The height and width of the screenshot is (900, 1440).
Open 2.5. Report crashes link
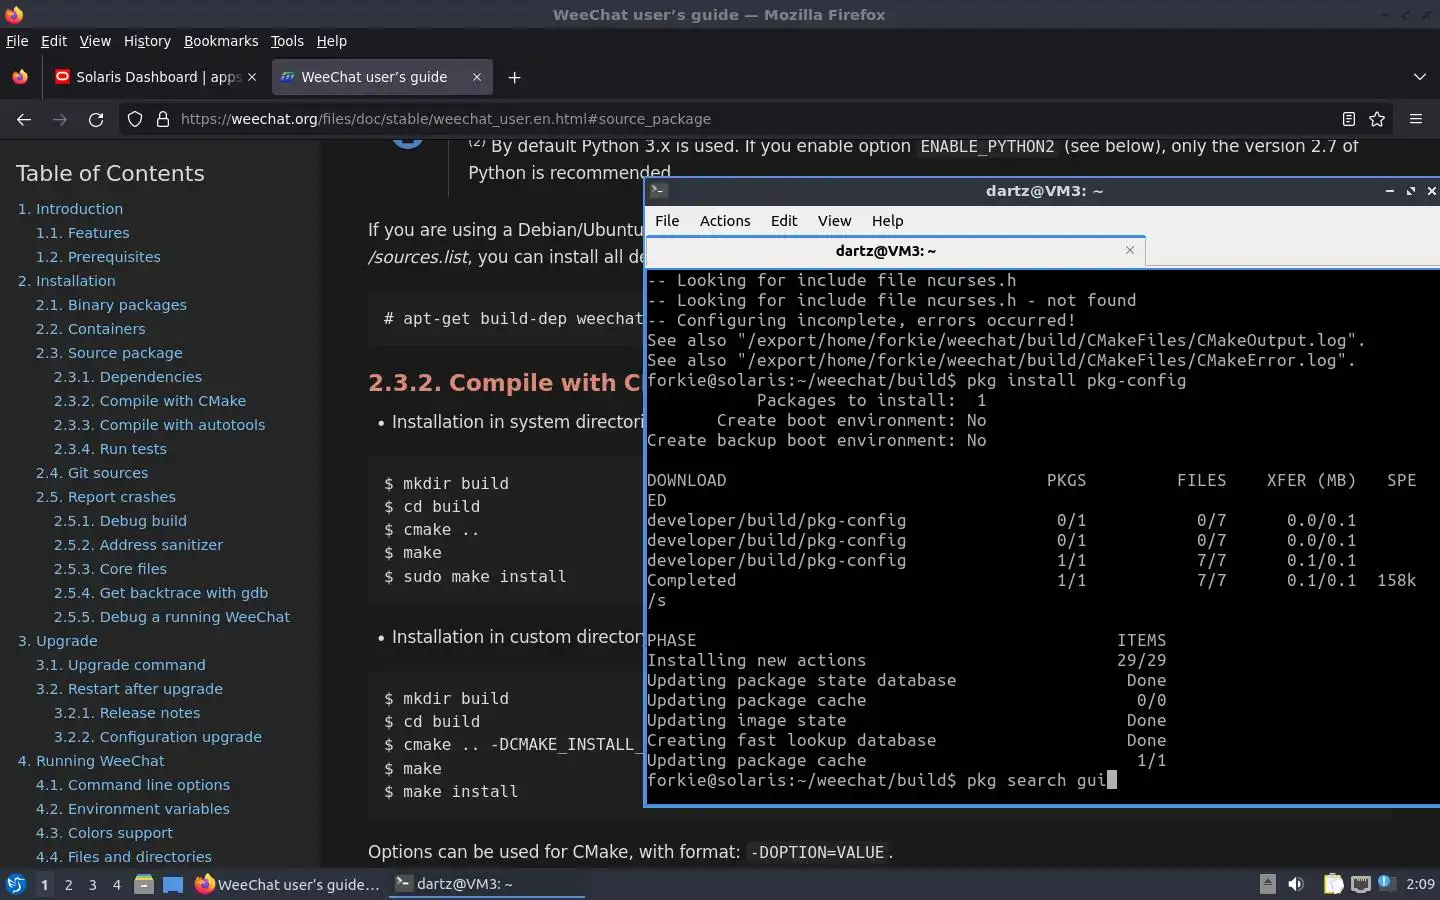coord(105,497)
